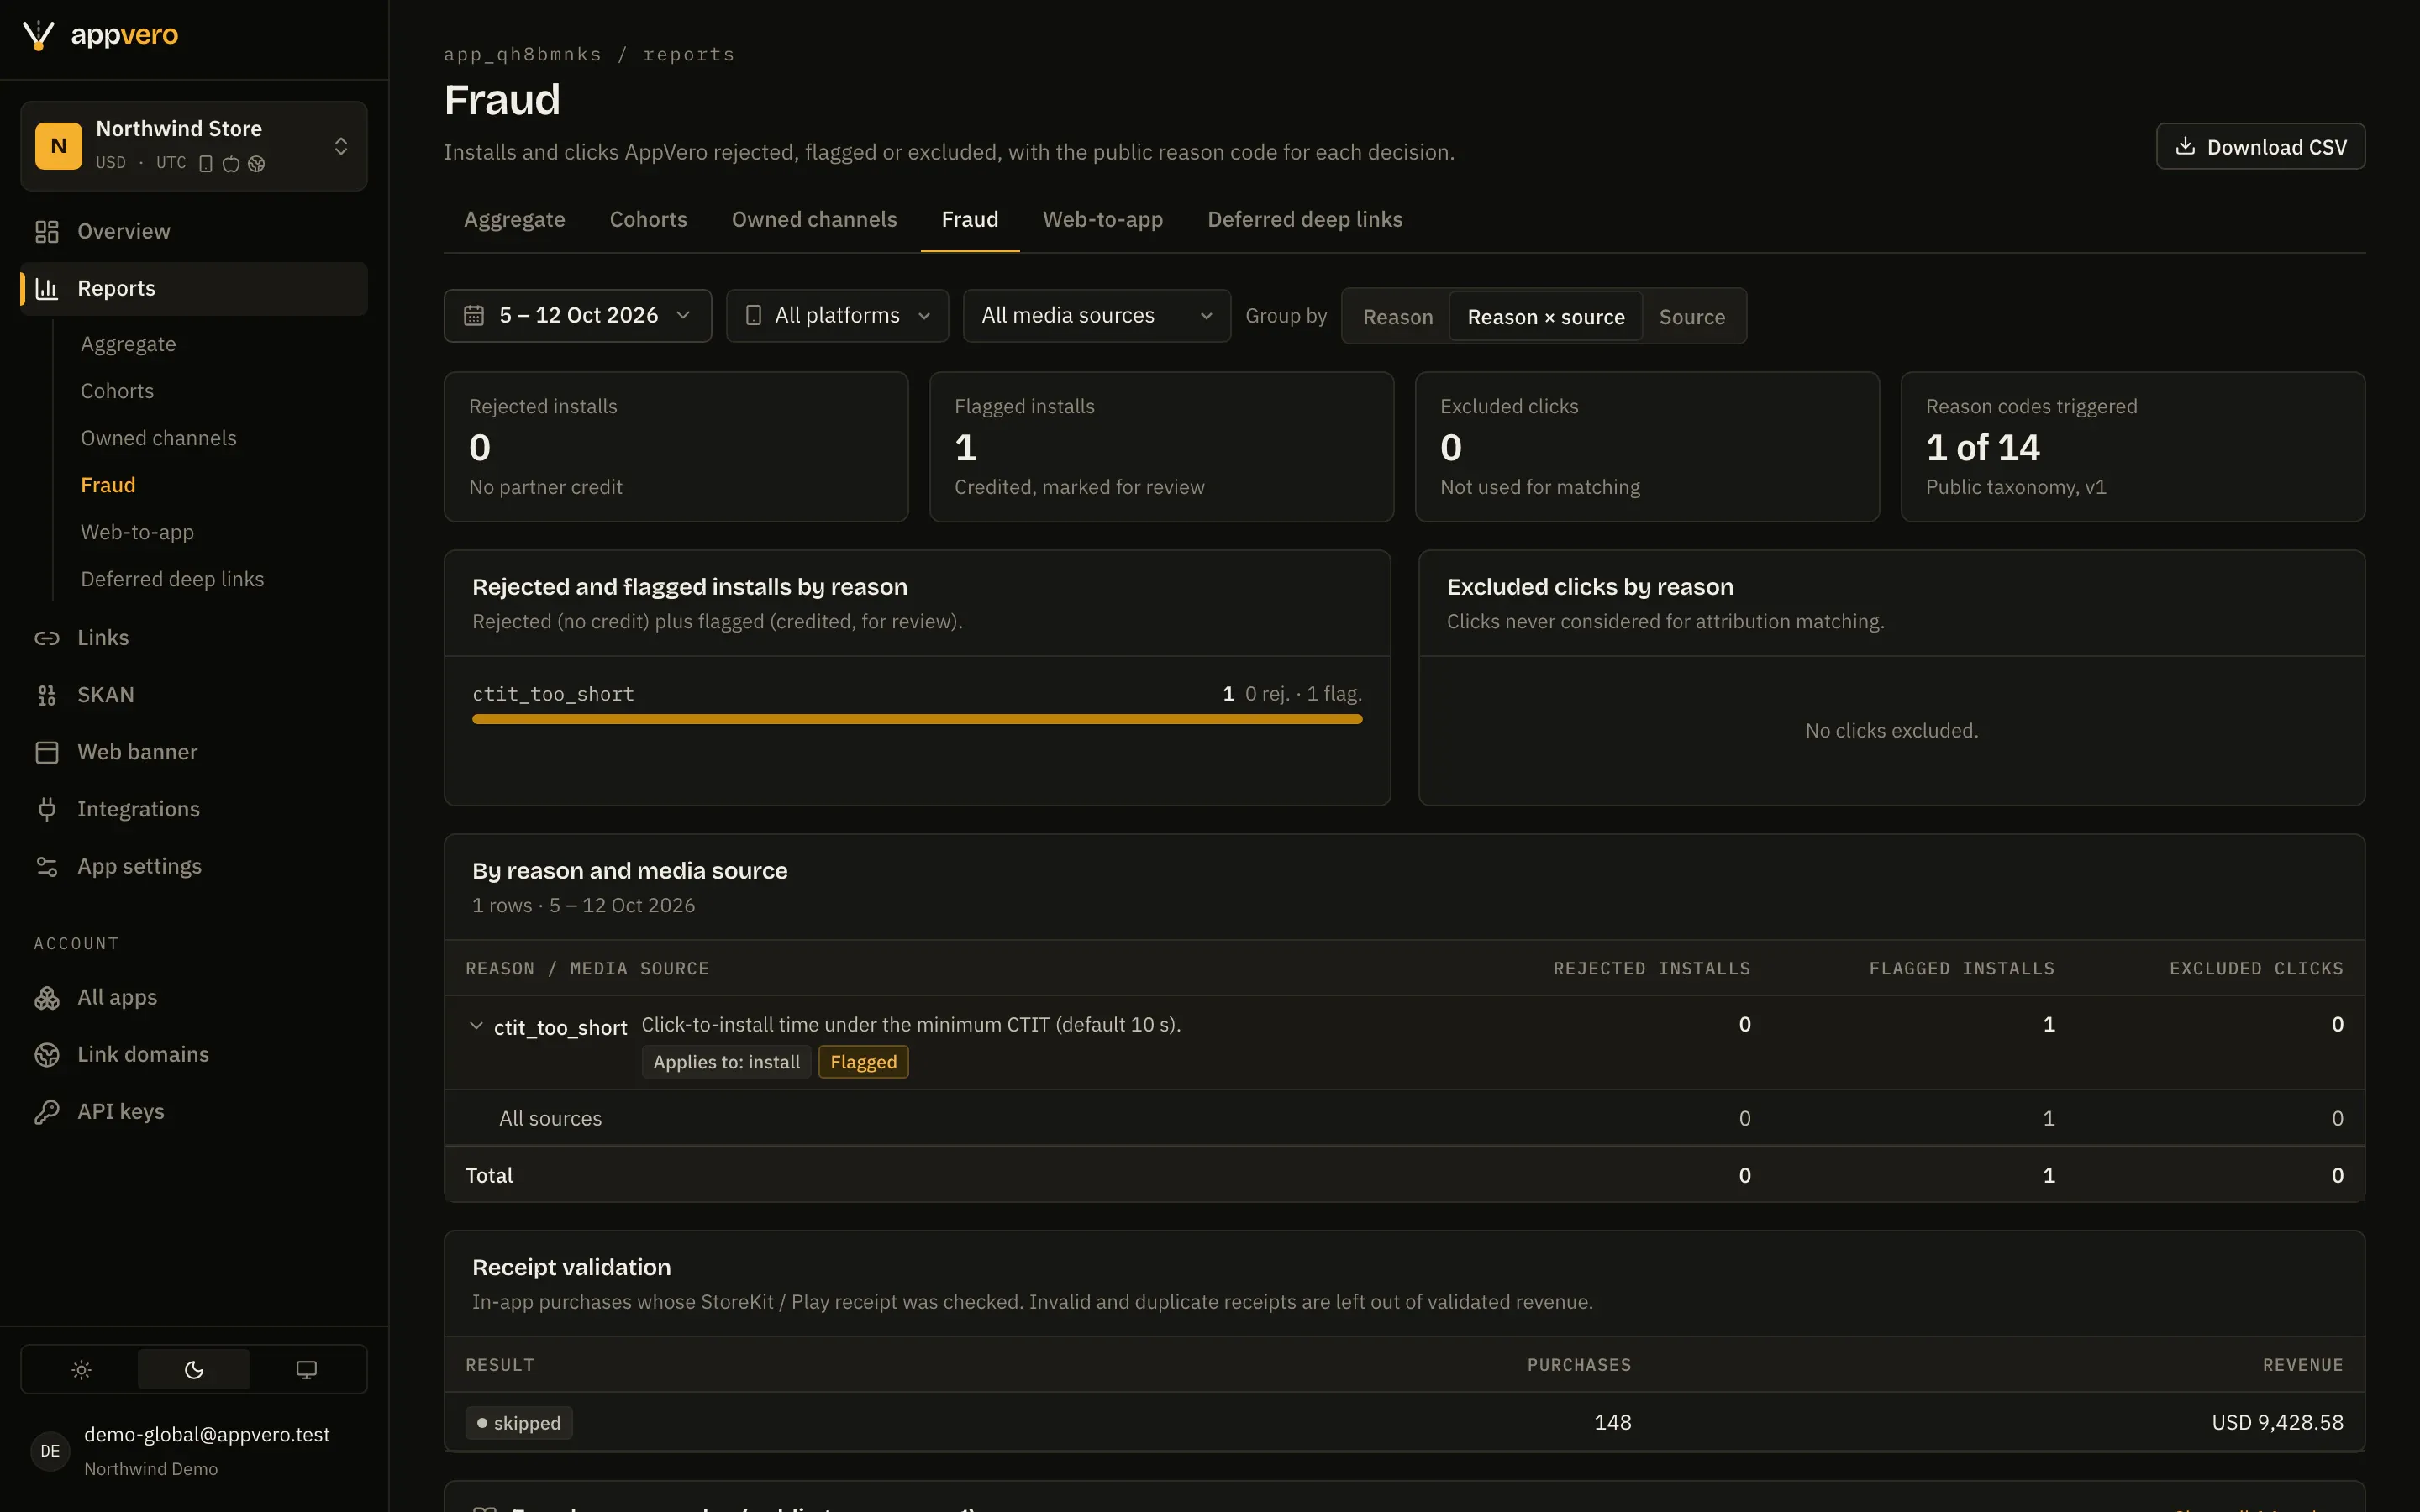Click the Flagged badge
The width and height of the screenshot is (2420, 1512).
[863, 1062]
